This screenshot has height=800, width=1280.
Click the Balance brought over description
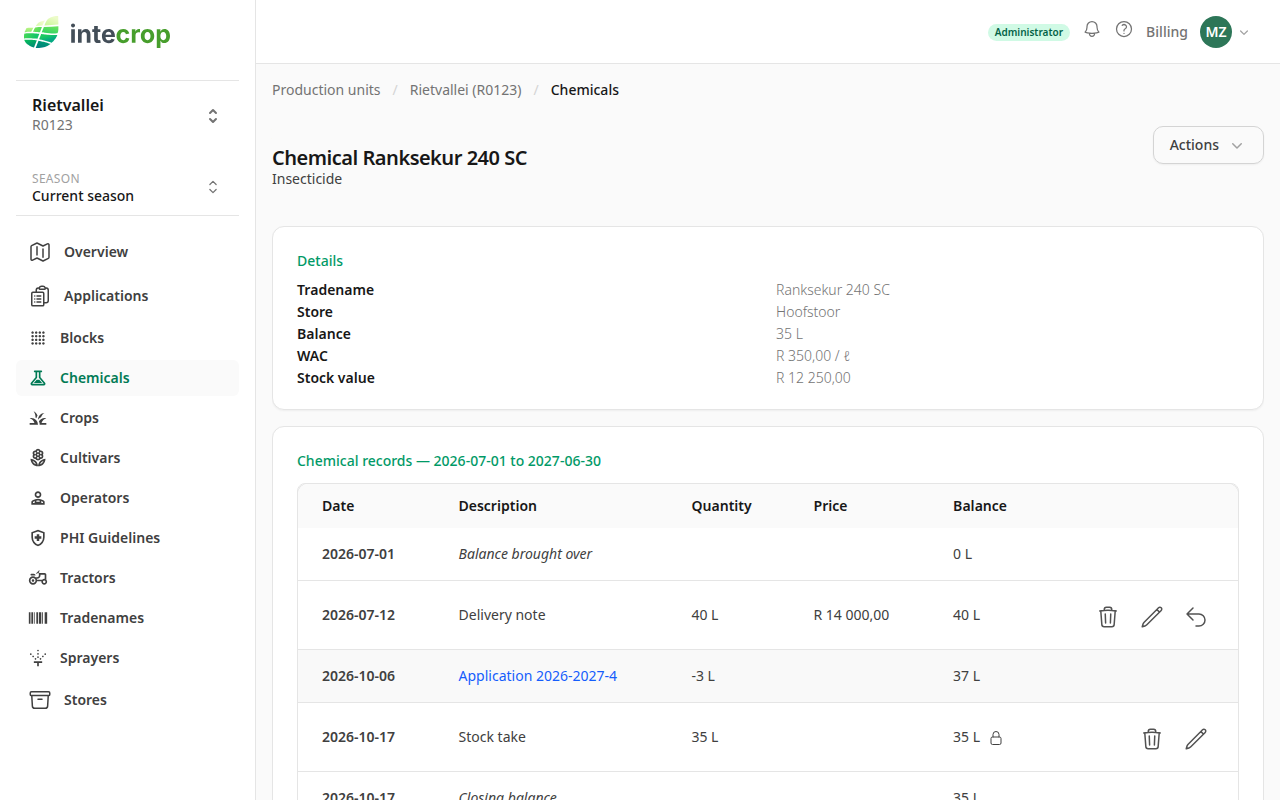pyautogui.click(x=525, y=554)
